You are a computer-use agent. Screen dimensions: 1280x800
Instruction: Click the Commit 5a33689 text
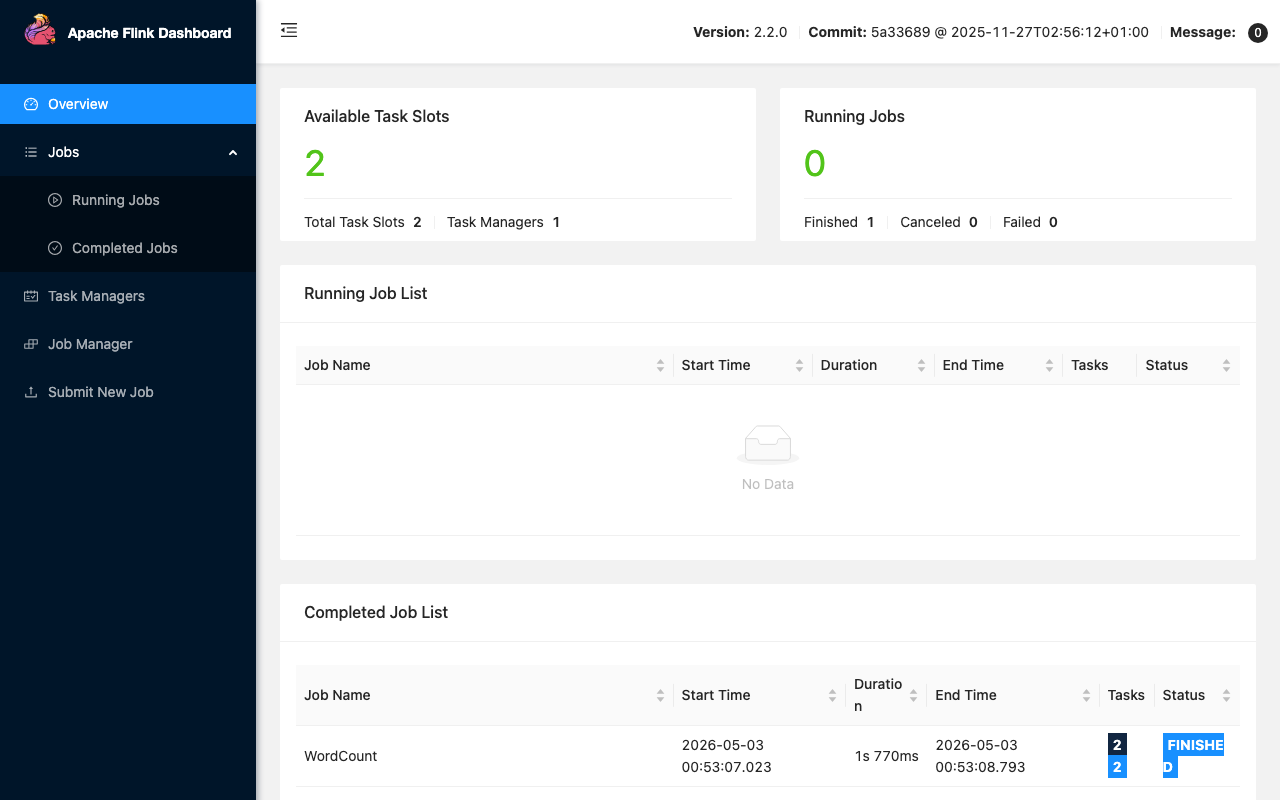(x=978, y=32)
